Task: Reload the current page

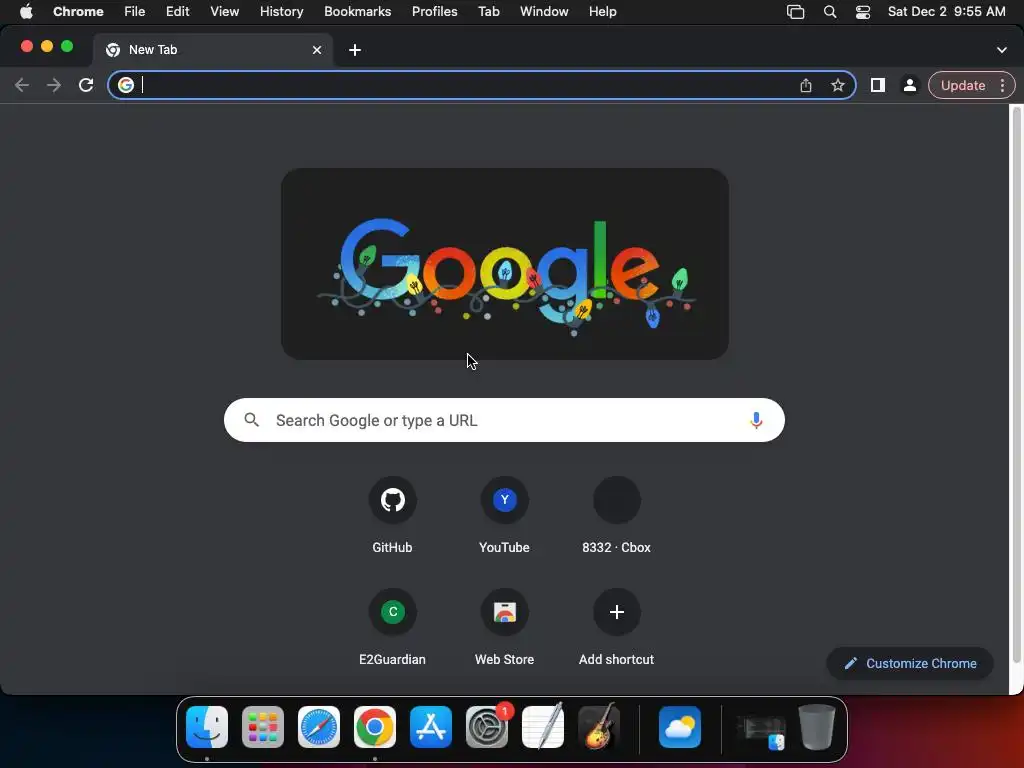Action: (x=86, y=85)
